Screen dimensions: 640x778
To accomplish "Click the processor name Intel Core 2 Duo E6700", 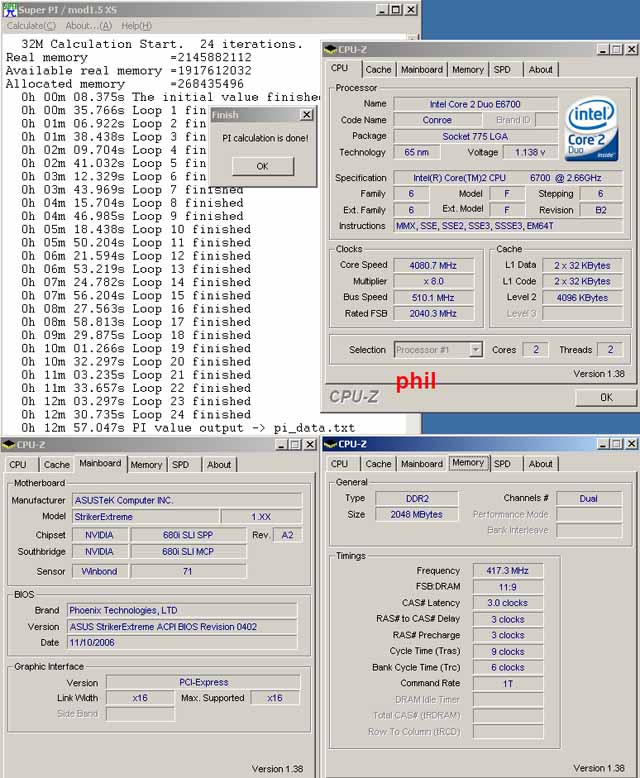I will point(475,104).
